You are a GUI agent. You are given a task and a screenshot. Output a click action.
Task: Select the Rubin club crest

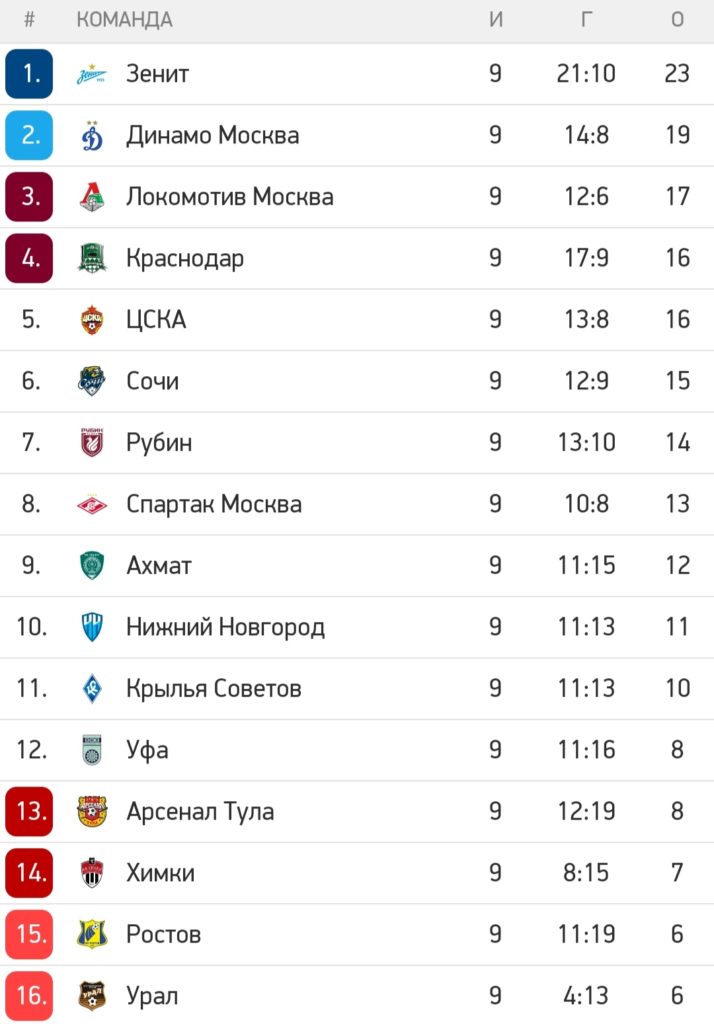pyautogui.click(x=92, y=442)
